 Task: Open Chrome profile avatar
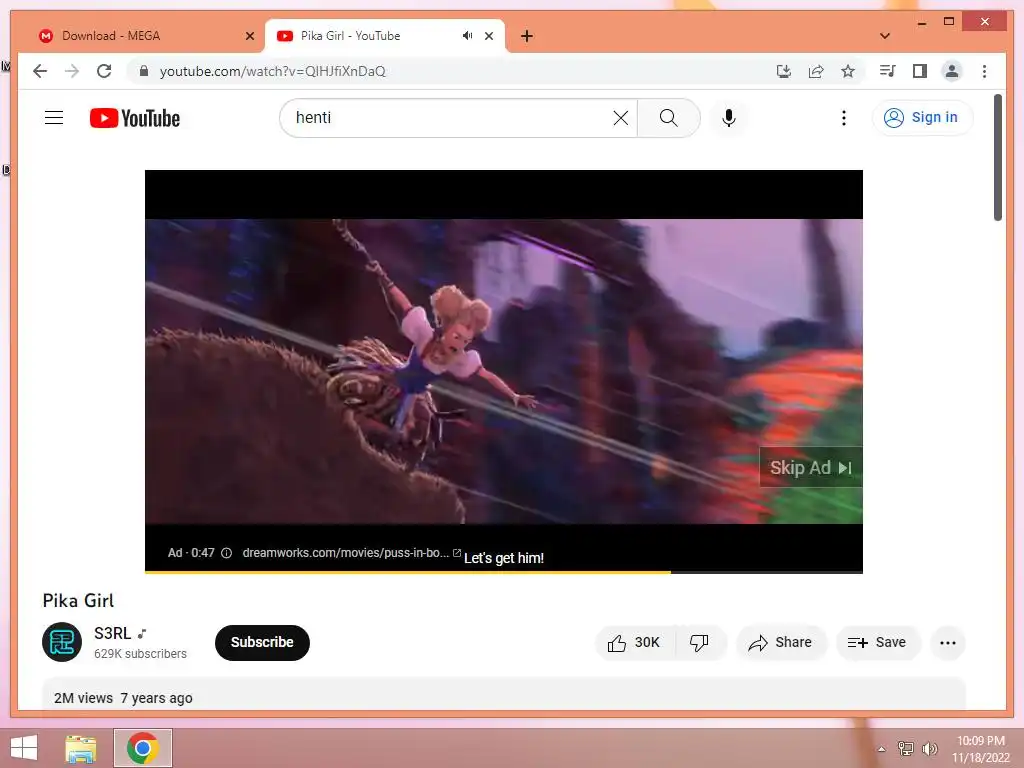(952, 71)
